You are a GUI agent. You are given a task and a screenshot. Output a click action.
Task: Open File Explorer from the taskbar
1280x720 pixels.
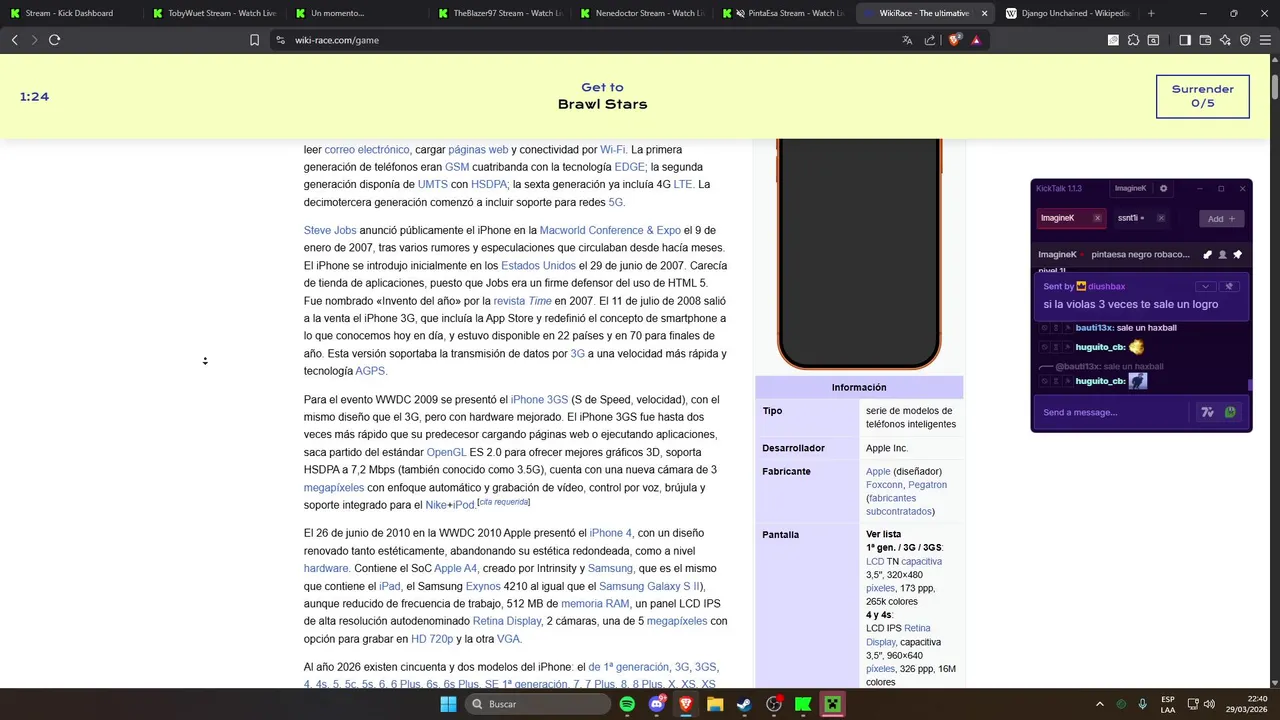click(715, 704)
